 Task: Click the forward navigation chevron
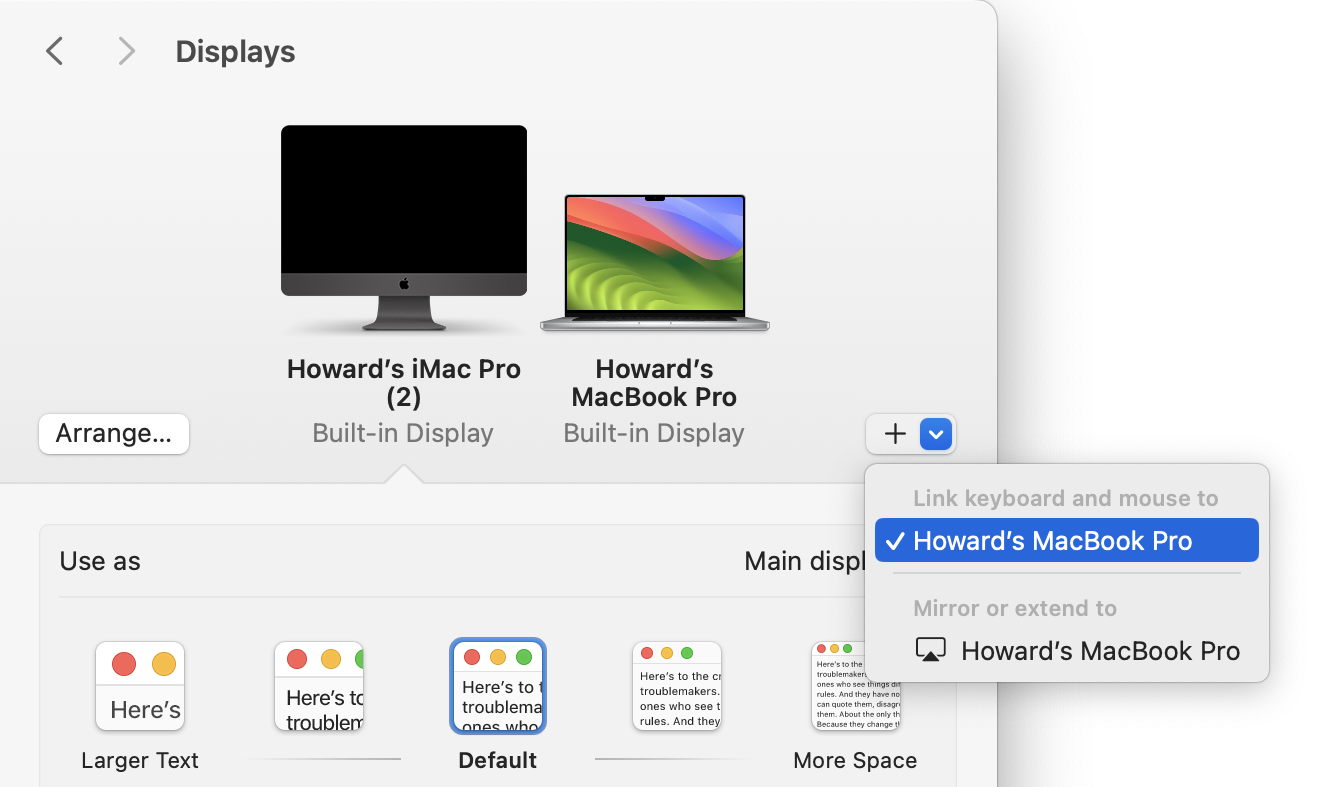click(126, 51)
